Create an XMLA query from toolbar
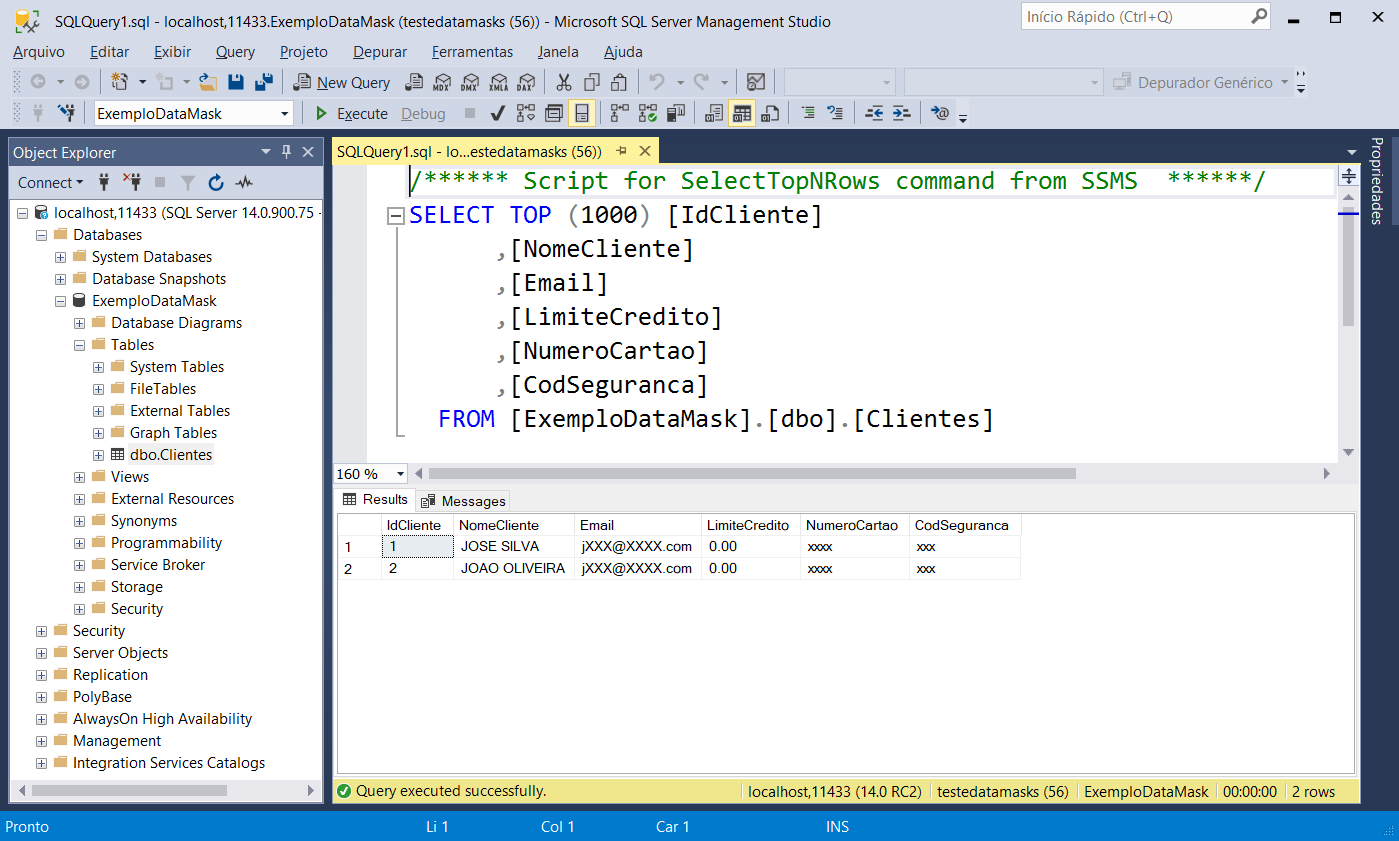 (497, 82)
